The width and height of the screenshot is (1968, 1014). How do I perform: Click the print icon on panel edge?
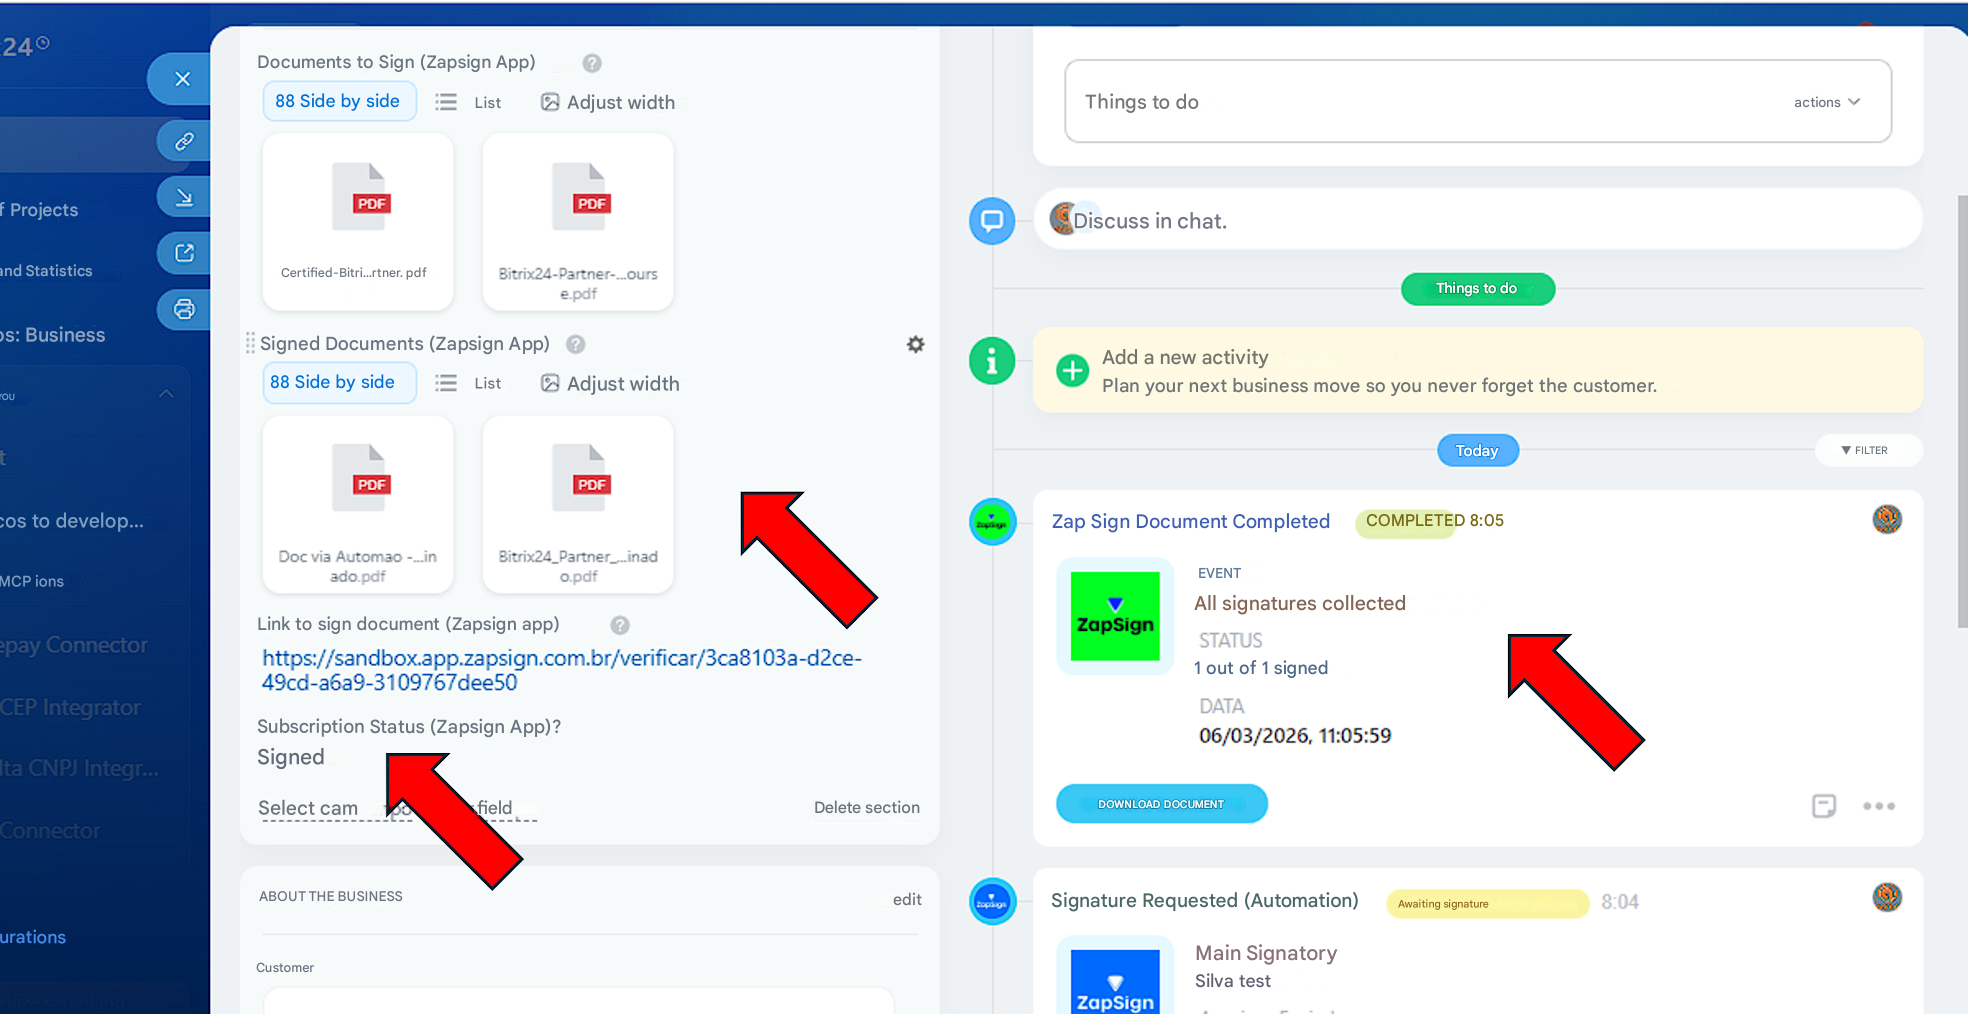[184, 309]
